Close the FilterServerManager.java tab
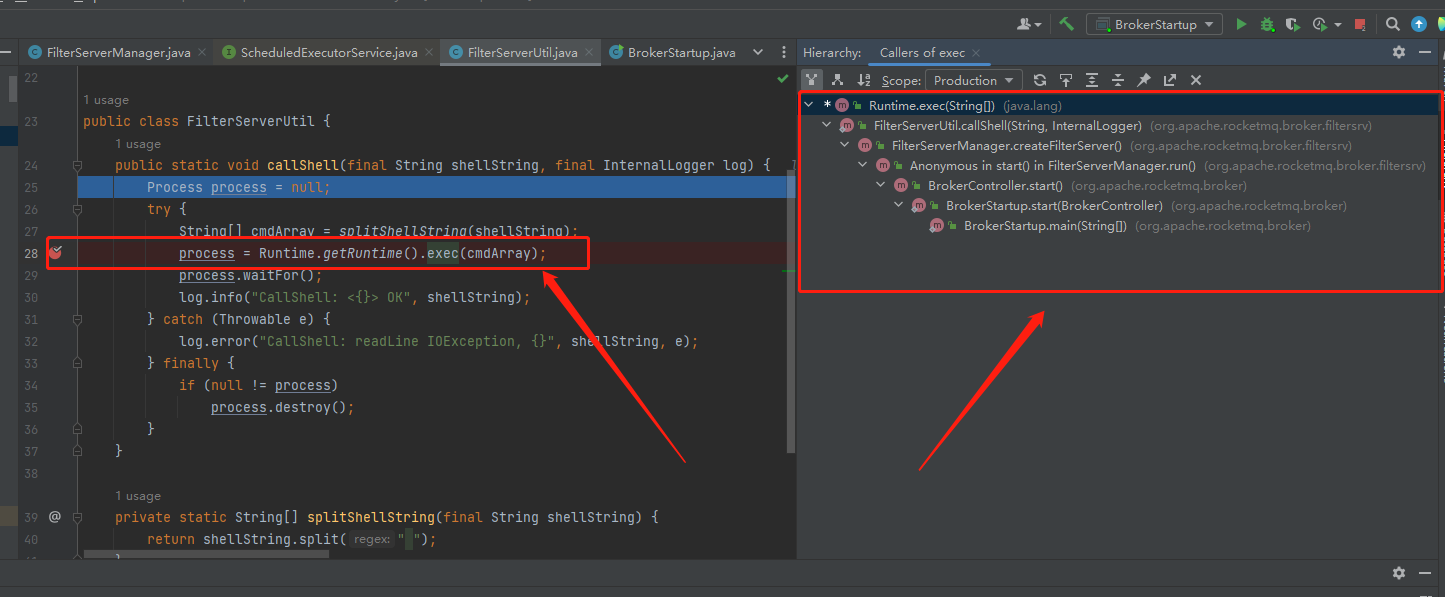Viewport: 1445px width, 597px height. (202, 52)
